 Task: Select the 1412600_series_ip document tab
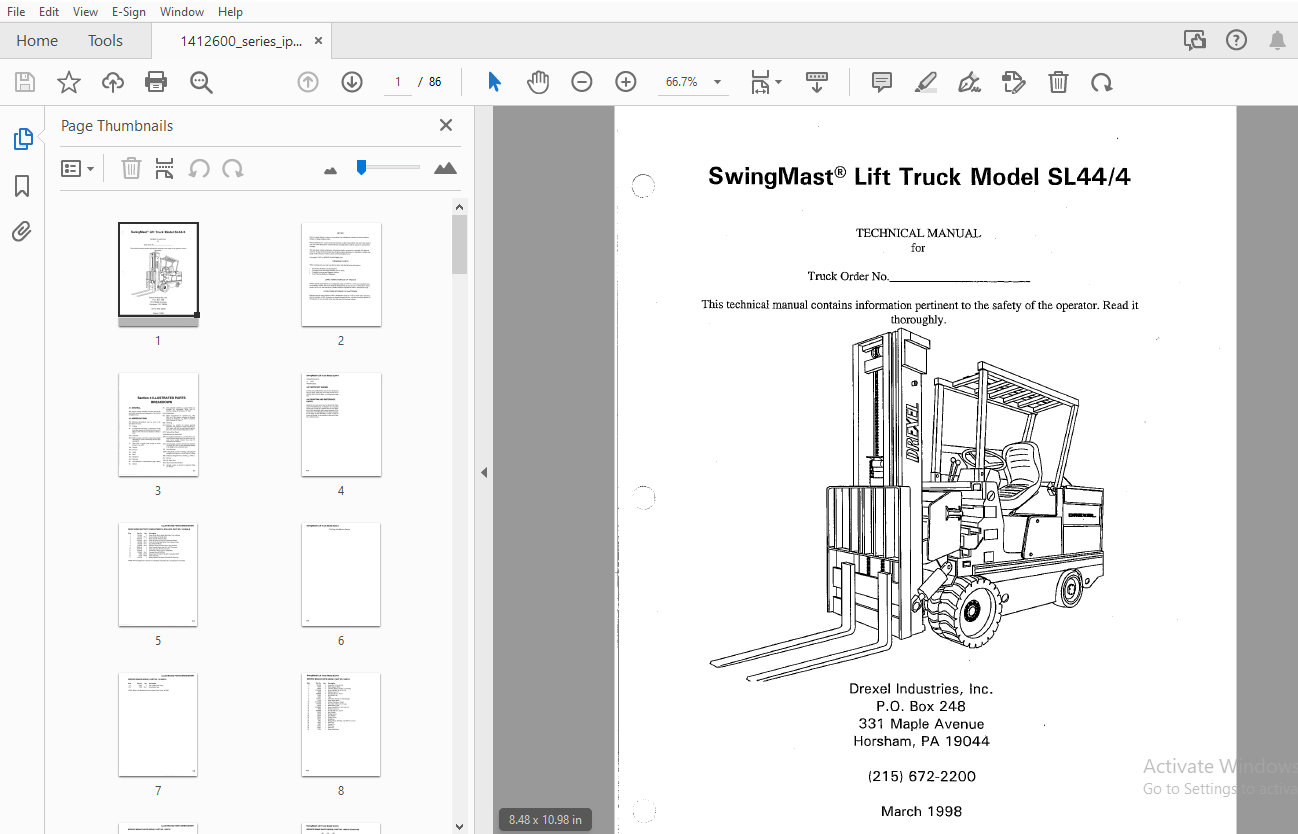[x=240, y=41]
